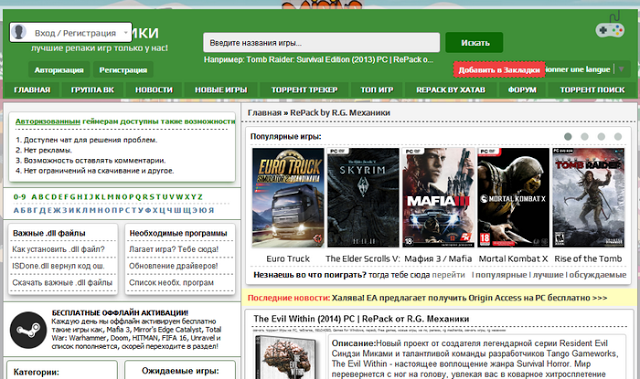Click the game name search field
The height and width of the screenshot is (379, 640).
[322, 43]
